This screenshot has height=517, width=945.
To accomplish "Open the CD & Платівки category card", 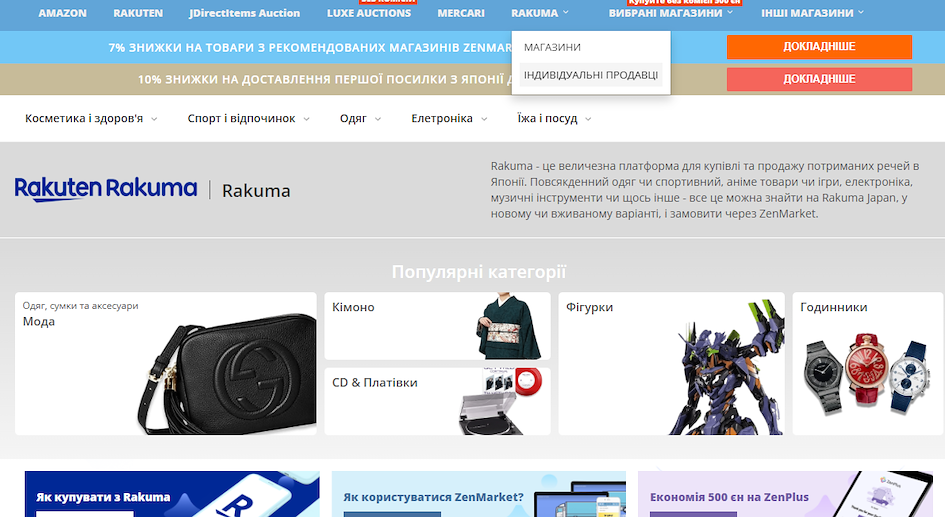I will coord(438,401).
